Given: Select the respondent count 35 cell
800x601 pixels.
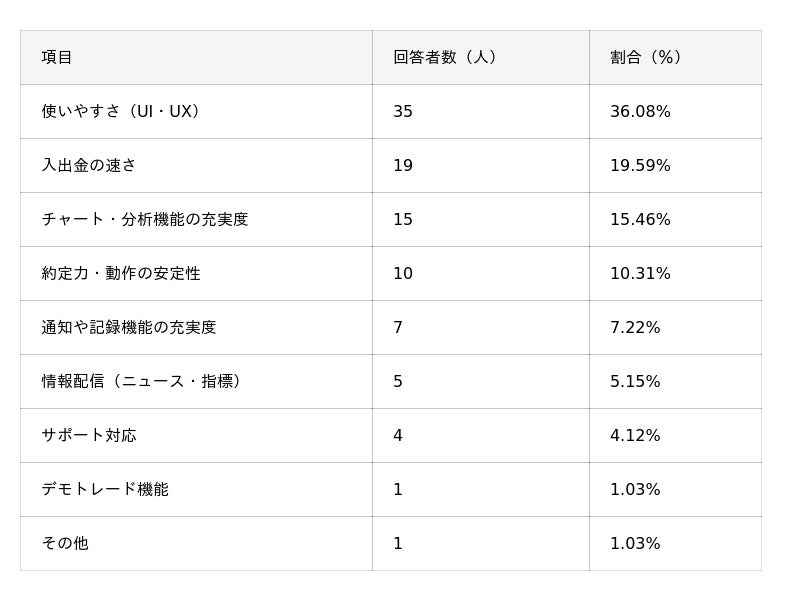Looking at the screenshot, I should (403, 111).
